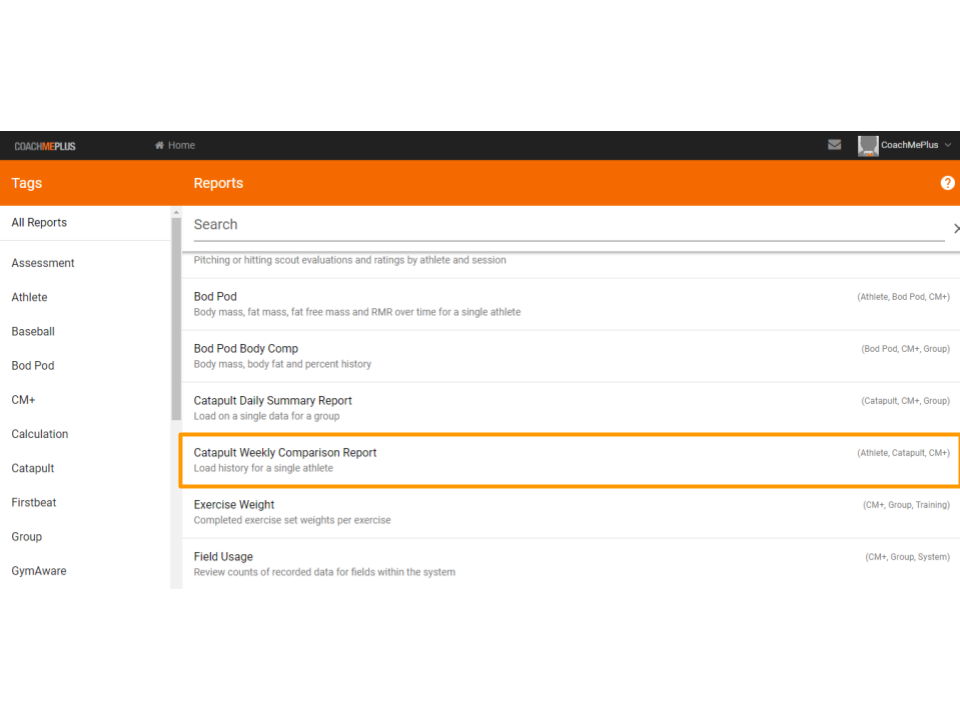Click 'Load history for a single athlete' description
This screenshot has height=720, width=960.
click(263, 468)
